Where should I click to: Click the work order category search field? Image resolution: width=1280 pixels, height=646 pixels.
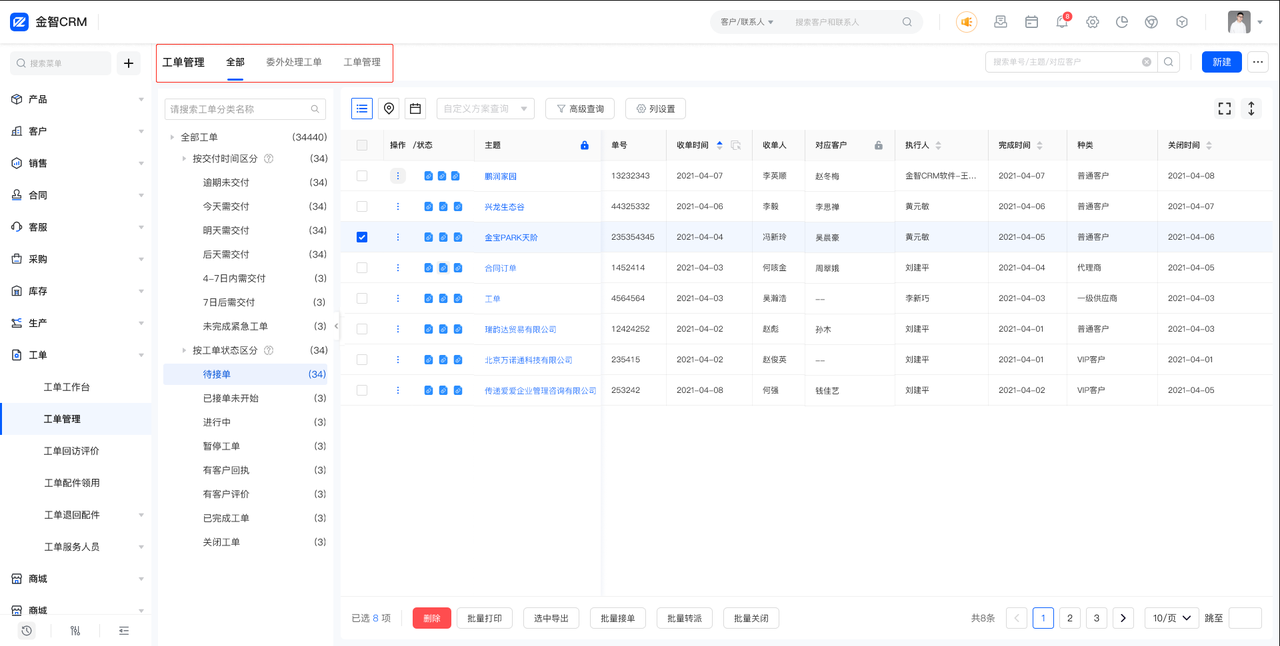[x=245, y=109]
